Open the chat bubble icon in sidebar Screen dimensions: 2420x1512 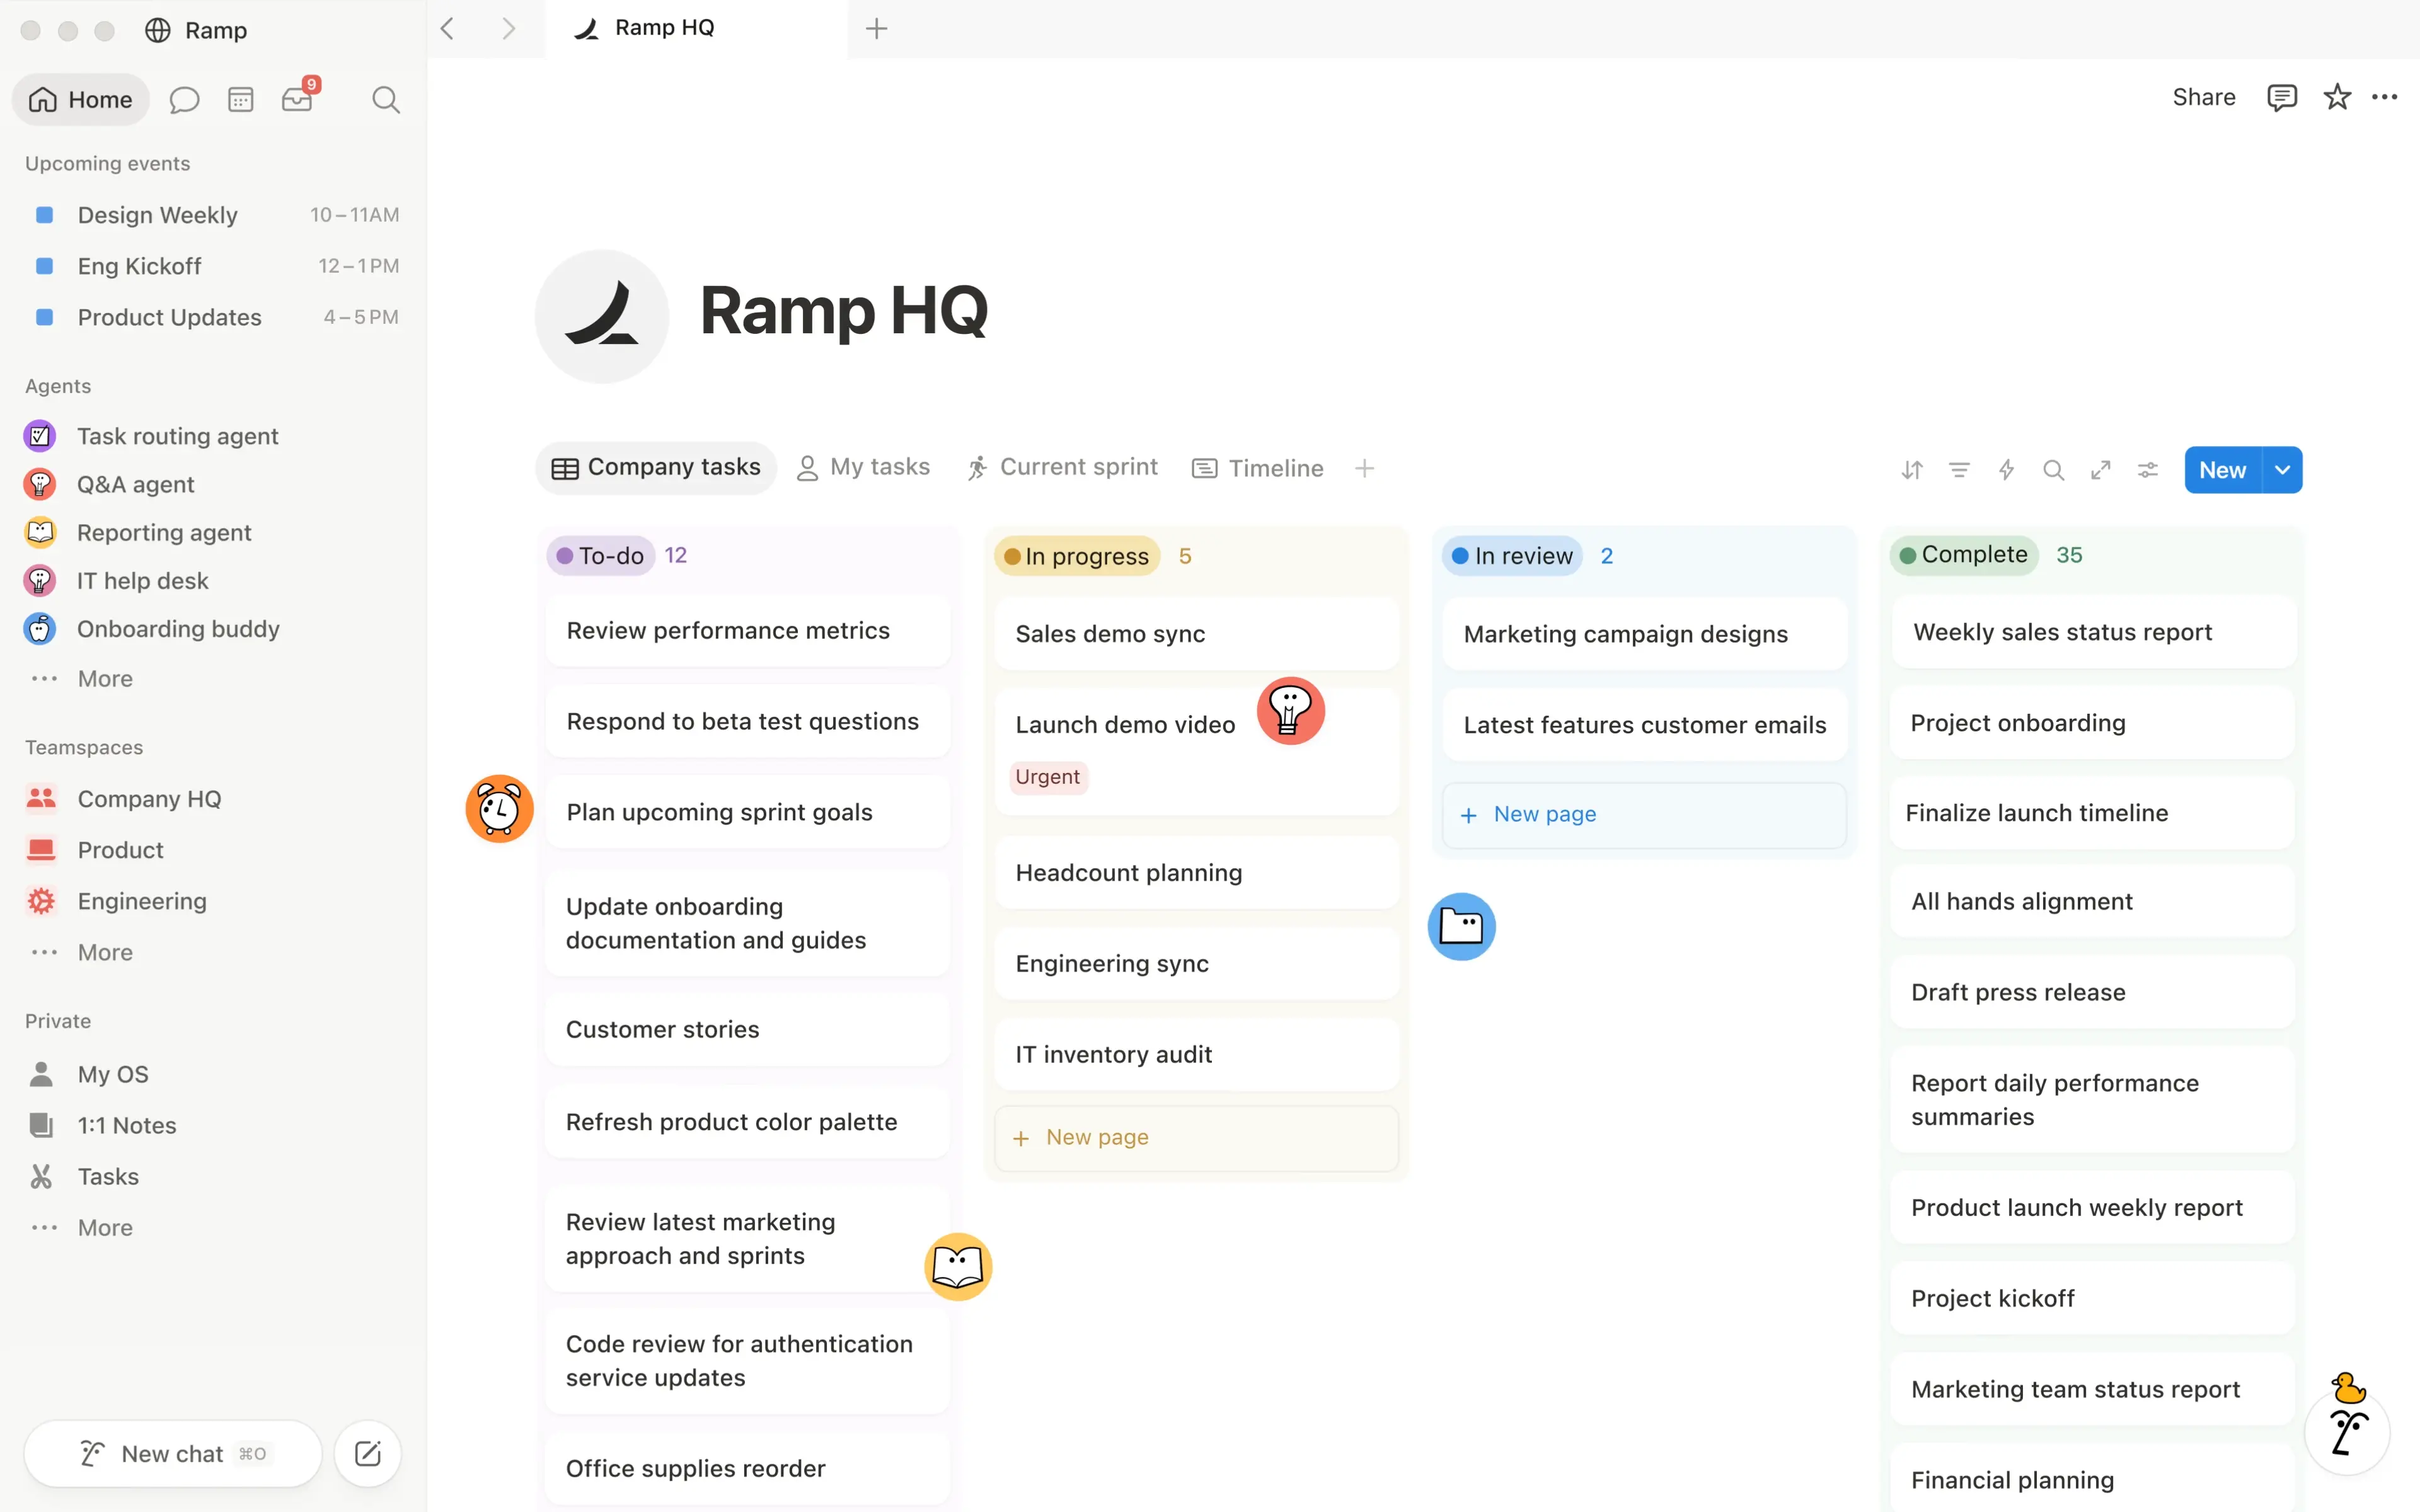pos(184,100)
